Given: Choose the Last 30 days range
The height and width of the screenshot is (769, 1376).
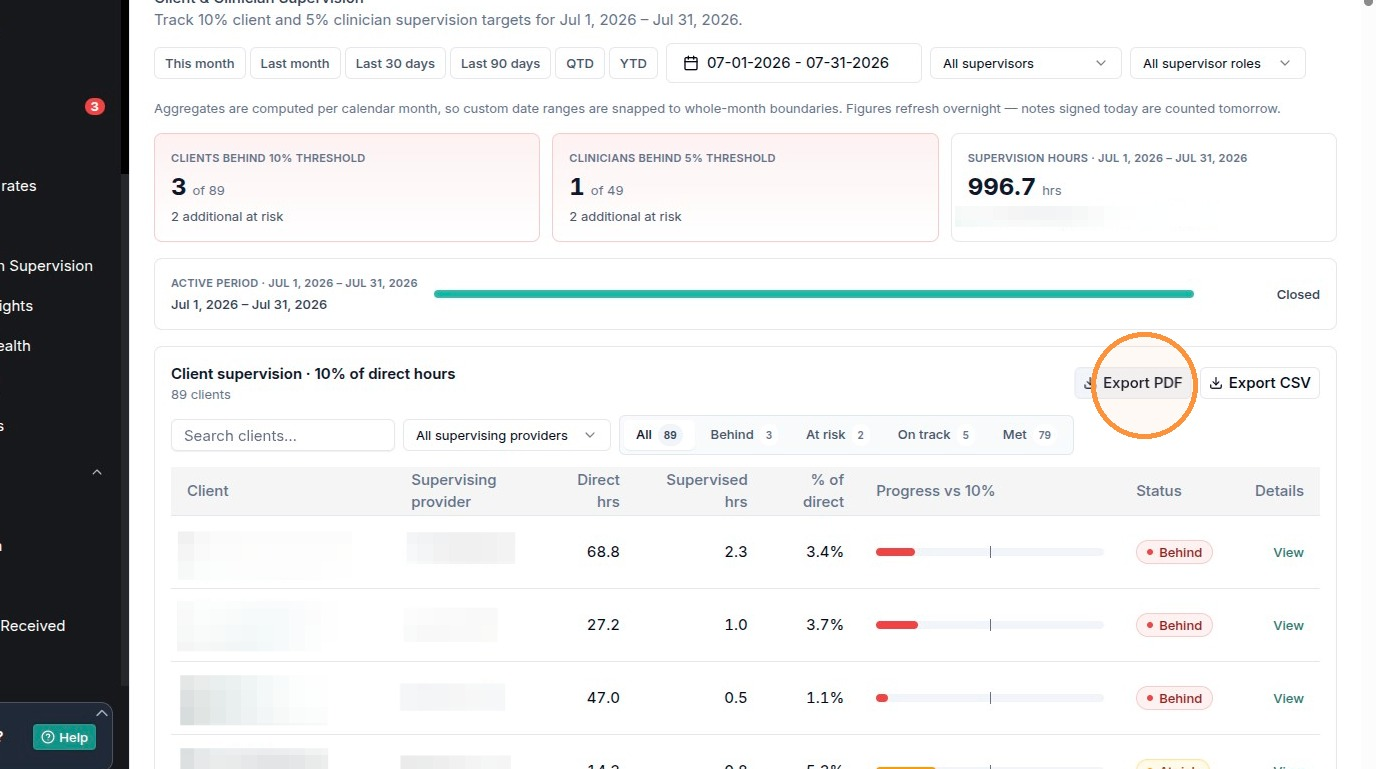Looking at the screenshot, I should pos(395,63).
